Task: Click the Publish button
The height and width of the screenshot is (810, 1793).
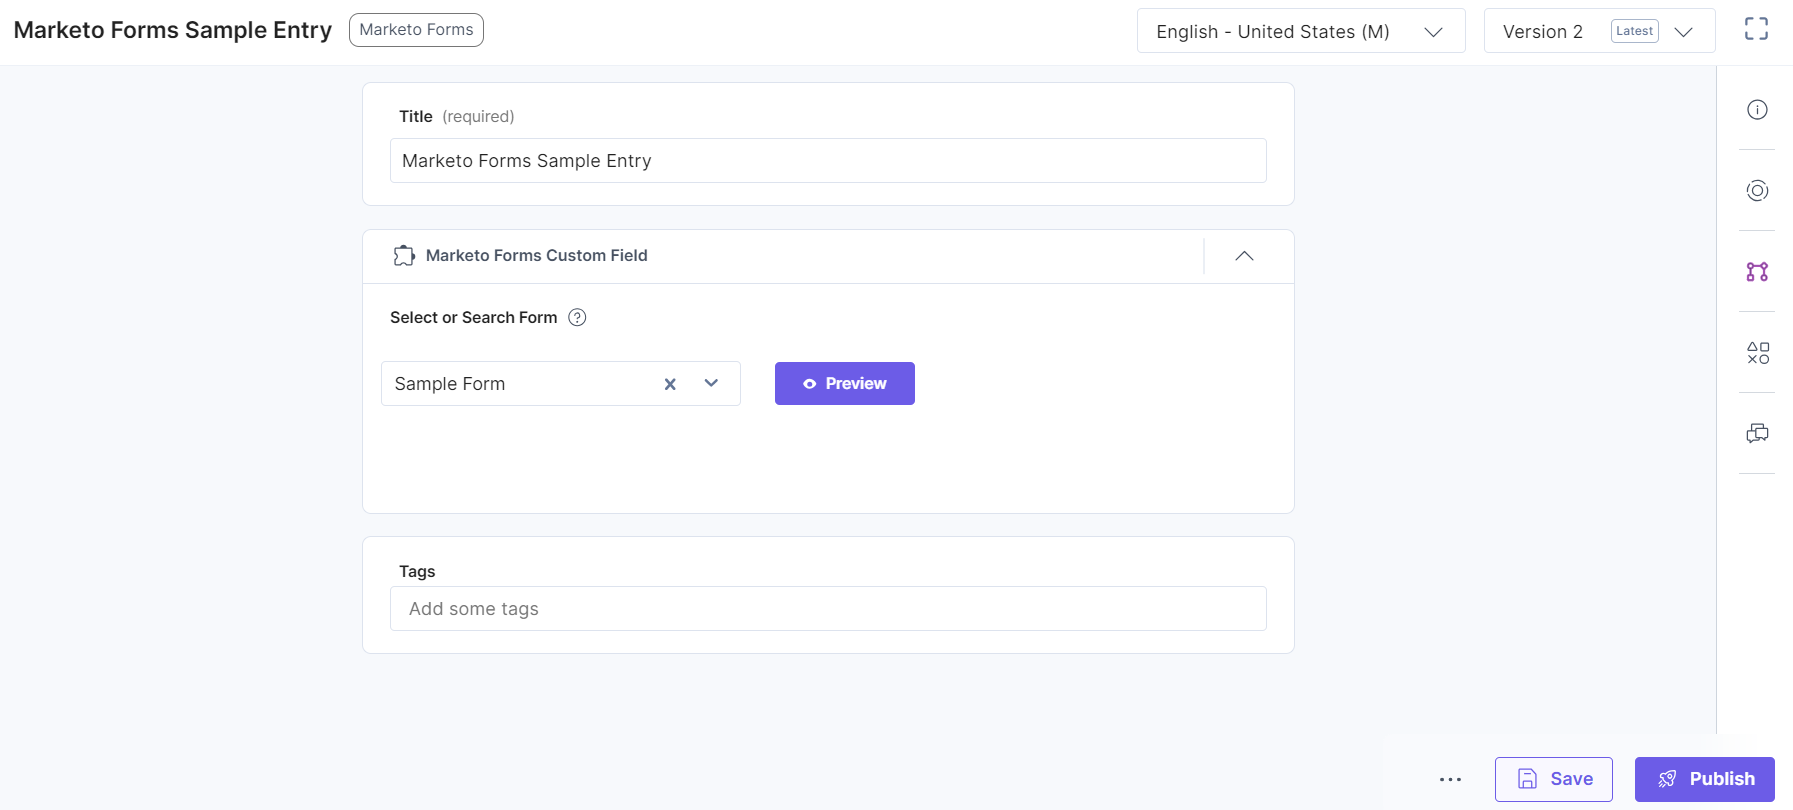Action: click(x=1705, y=779)
